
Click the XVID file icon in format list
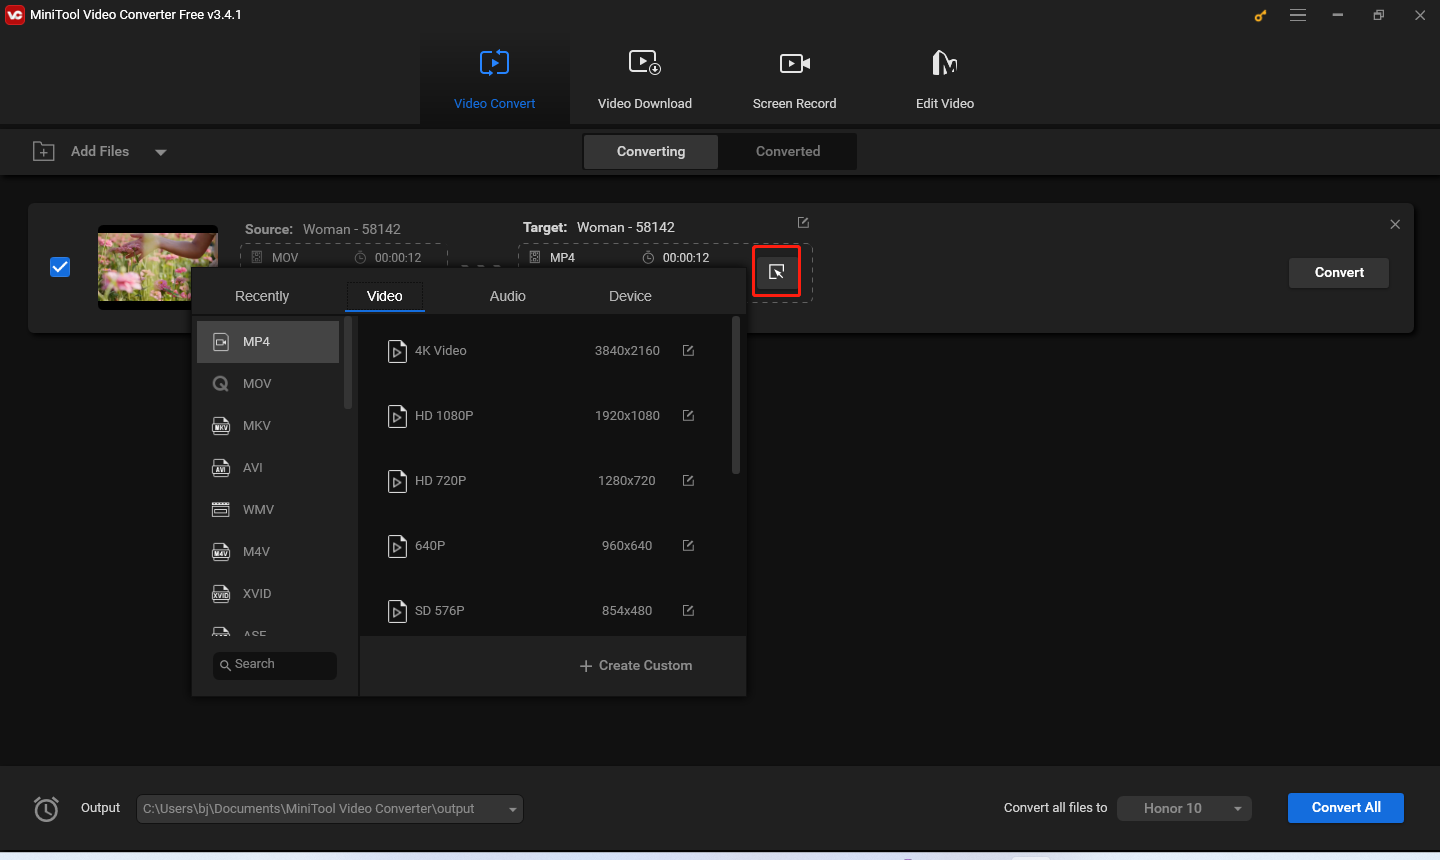[x=221, y=594]
